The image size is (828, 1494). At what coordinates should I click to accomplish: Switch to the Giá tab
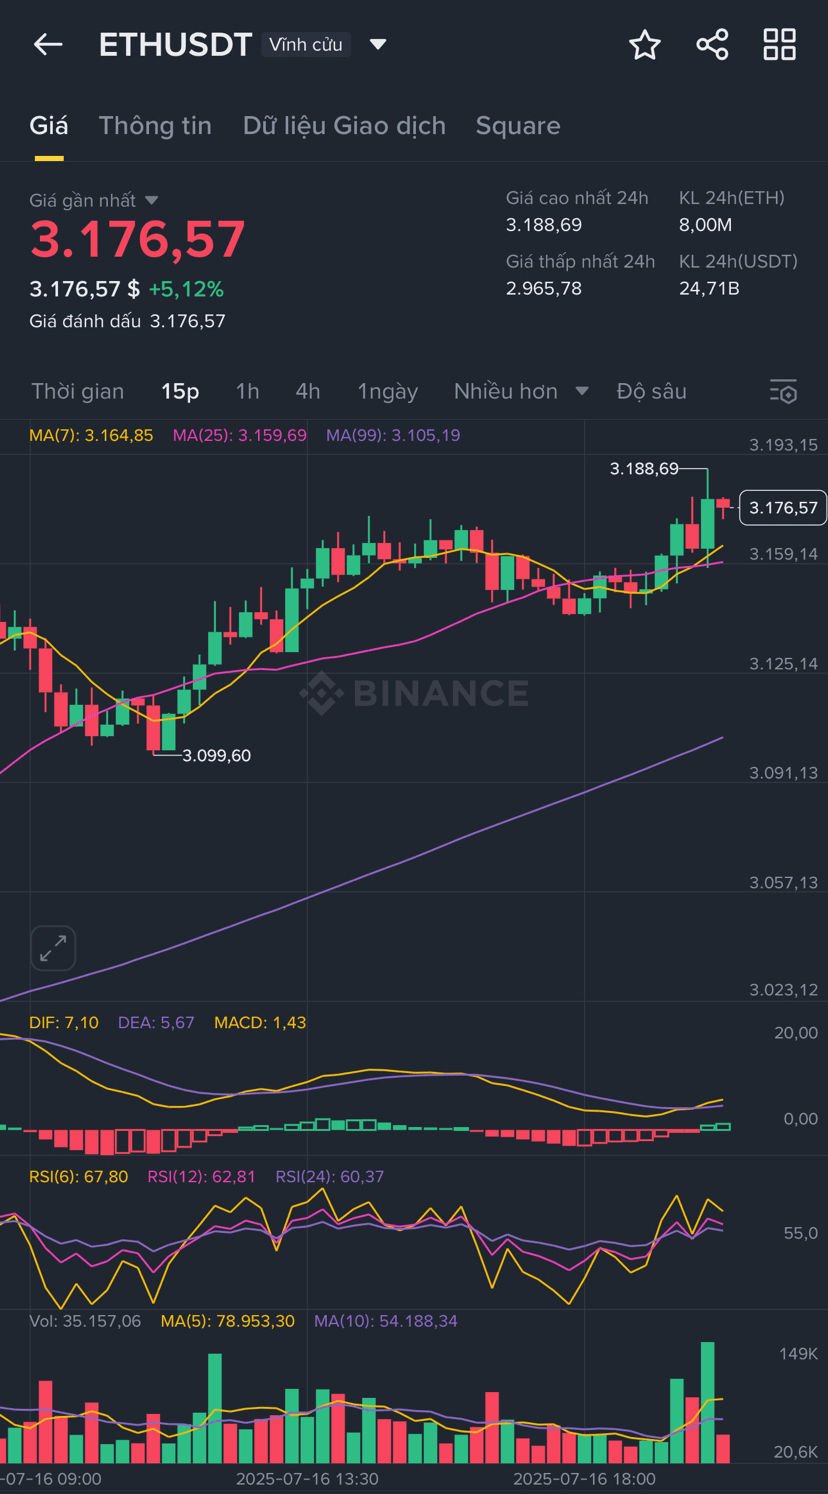click(x=49, y=126)
